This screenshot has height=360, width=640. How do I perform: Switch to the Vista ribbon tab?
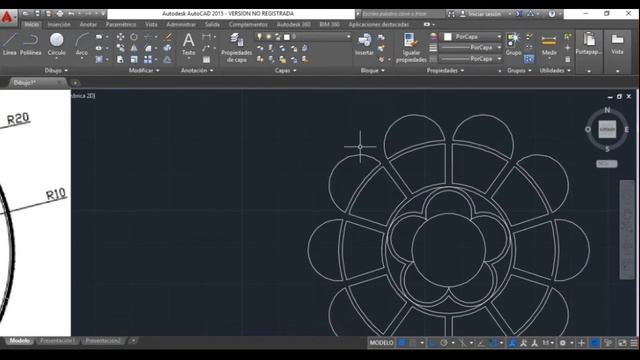[x=151, y=24]
